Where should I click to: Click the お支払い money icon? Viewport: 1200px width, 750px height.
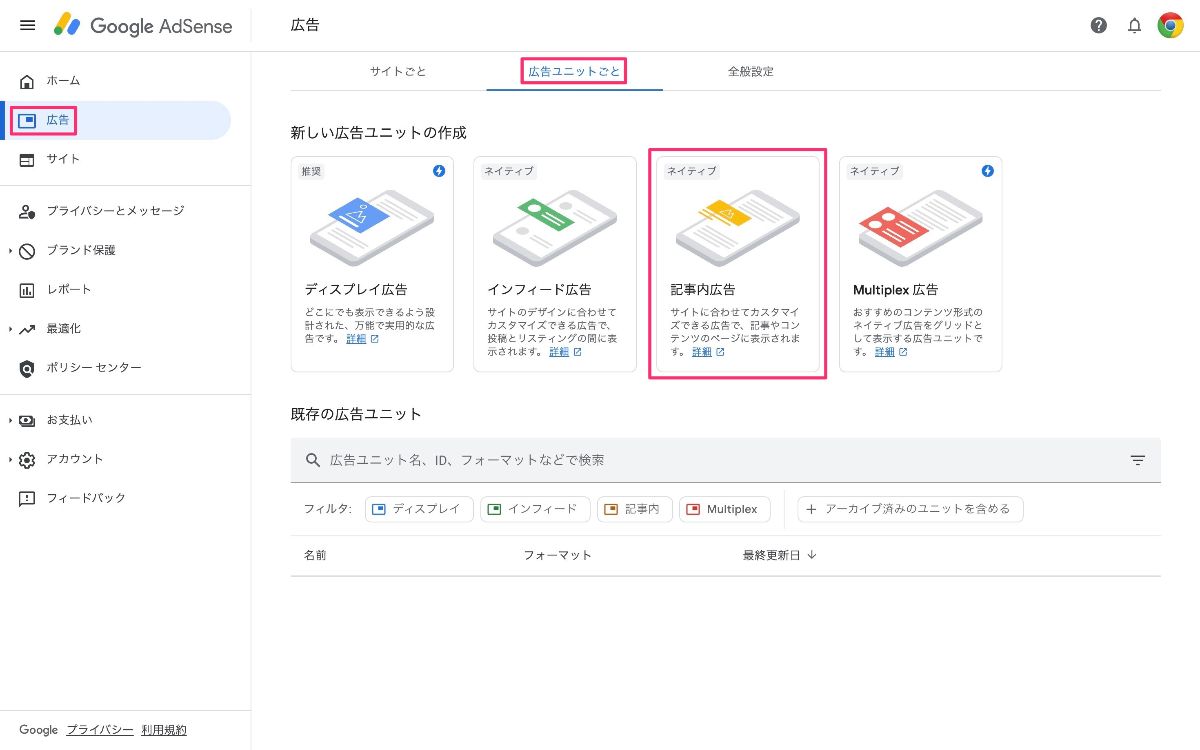(27, 421)
